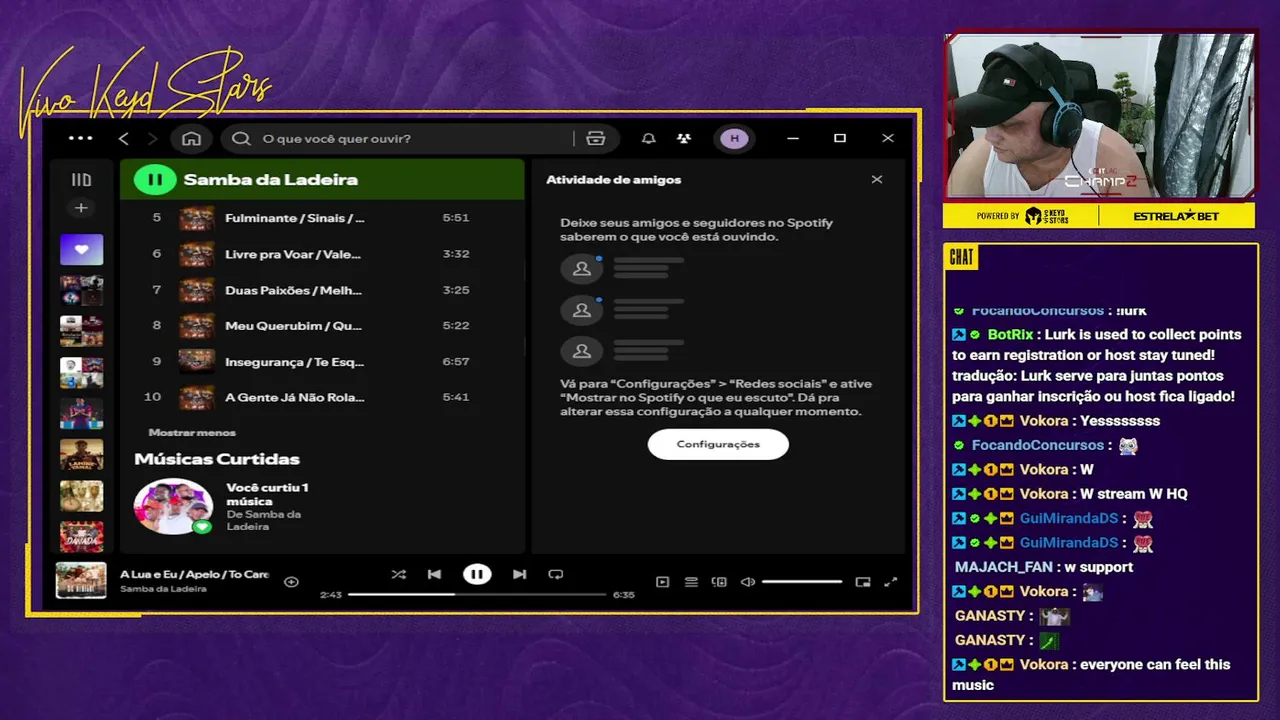Expand the Your Library icon
The image size is (1280, 720).
[81, 180]
